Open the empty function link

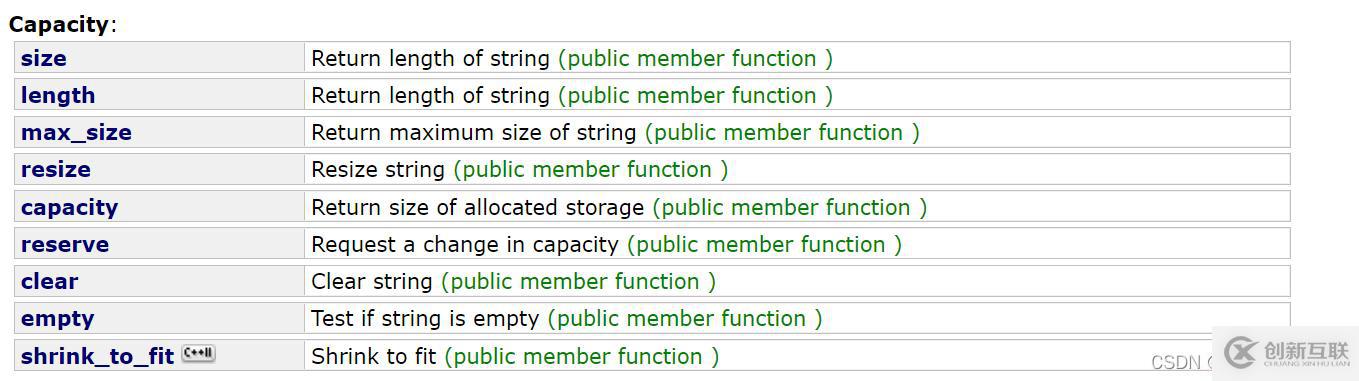click(57, 319)
